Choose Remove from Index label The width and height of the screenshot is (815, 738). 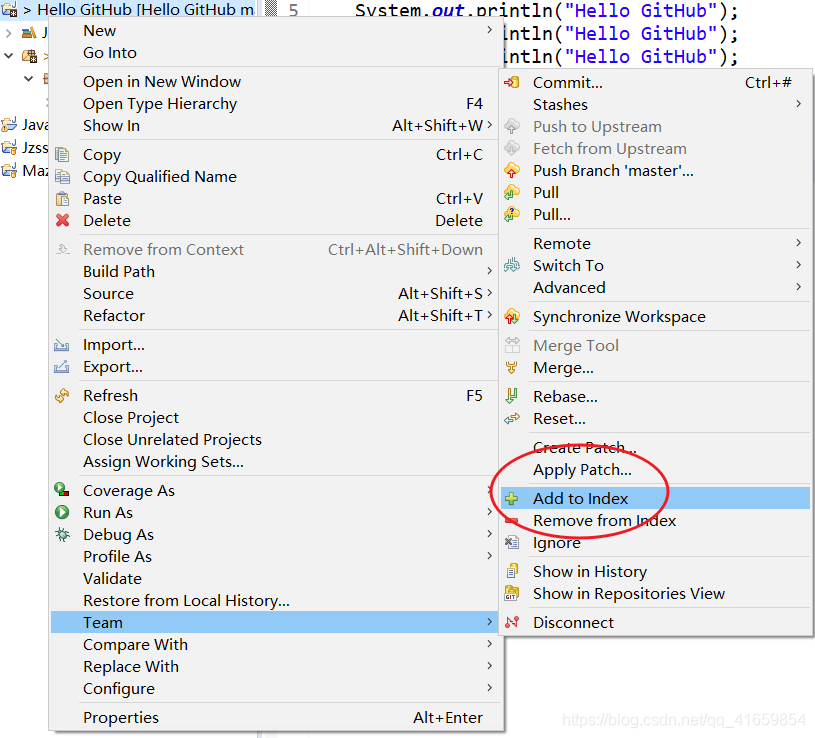[x=604, y=520]
